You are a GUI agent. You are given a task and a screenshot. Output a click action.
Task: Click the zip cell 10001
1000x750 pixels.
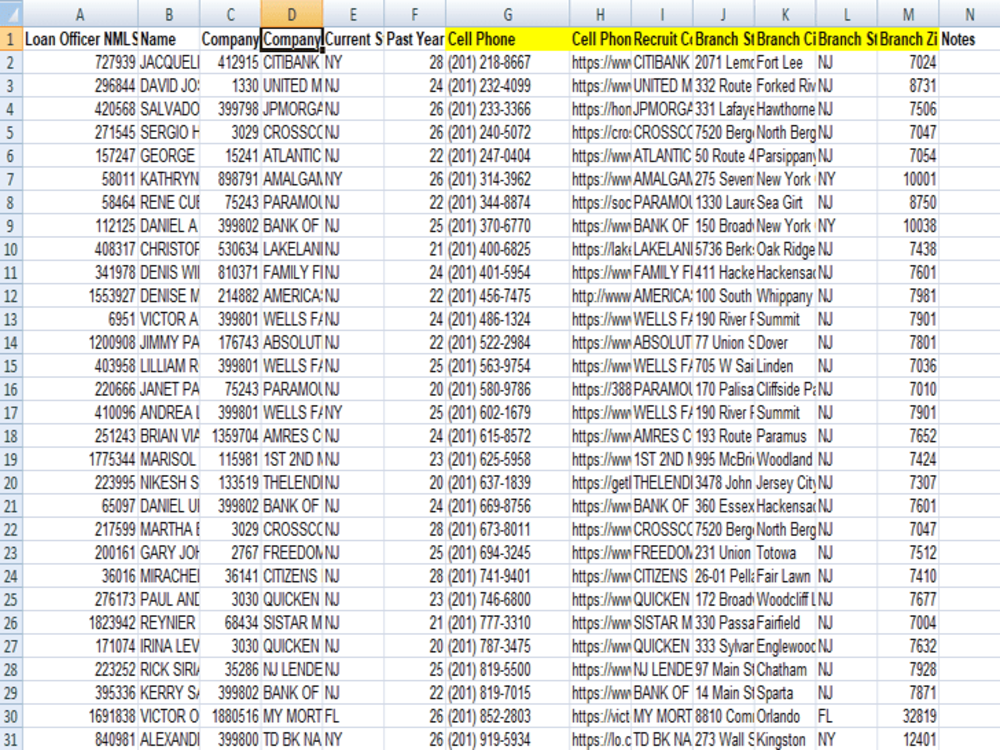pos(908,179)
